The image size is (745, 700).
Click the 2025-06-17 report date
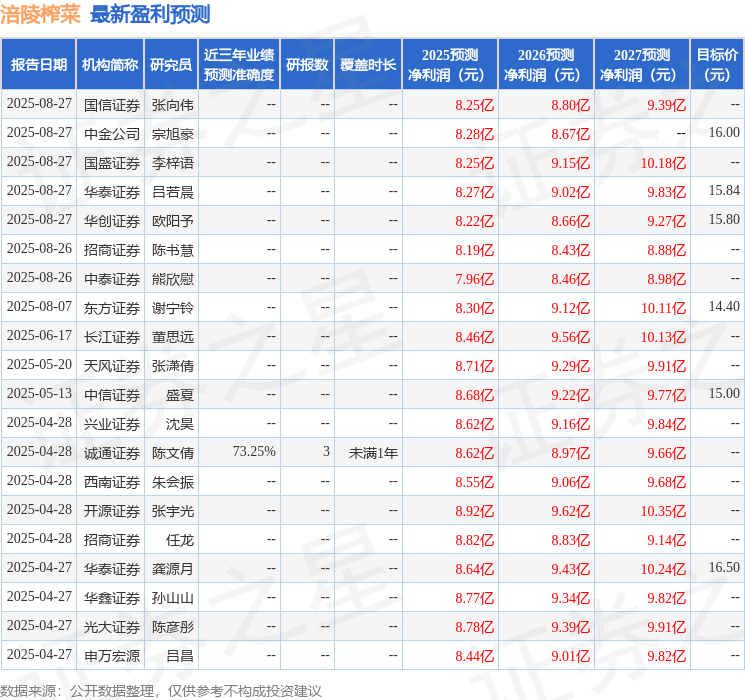[39, 335]
